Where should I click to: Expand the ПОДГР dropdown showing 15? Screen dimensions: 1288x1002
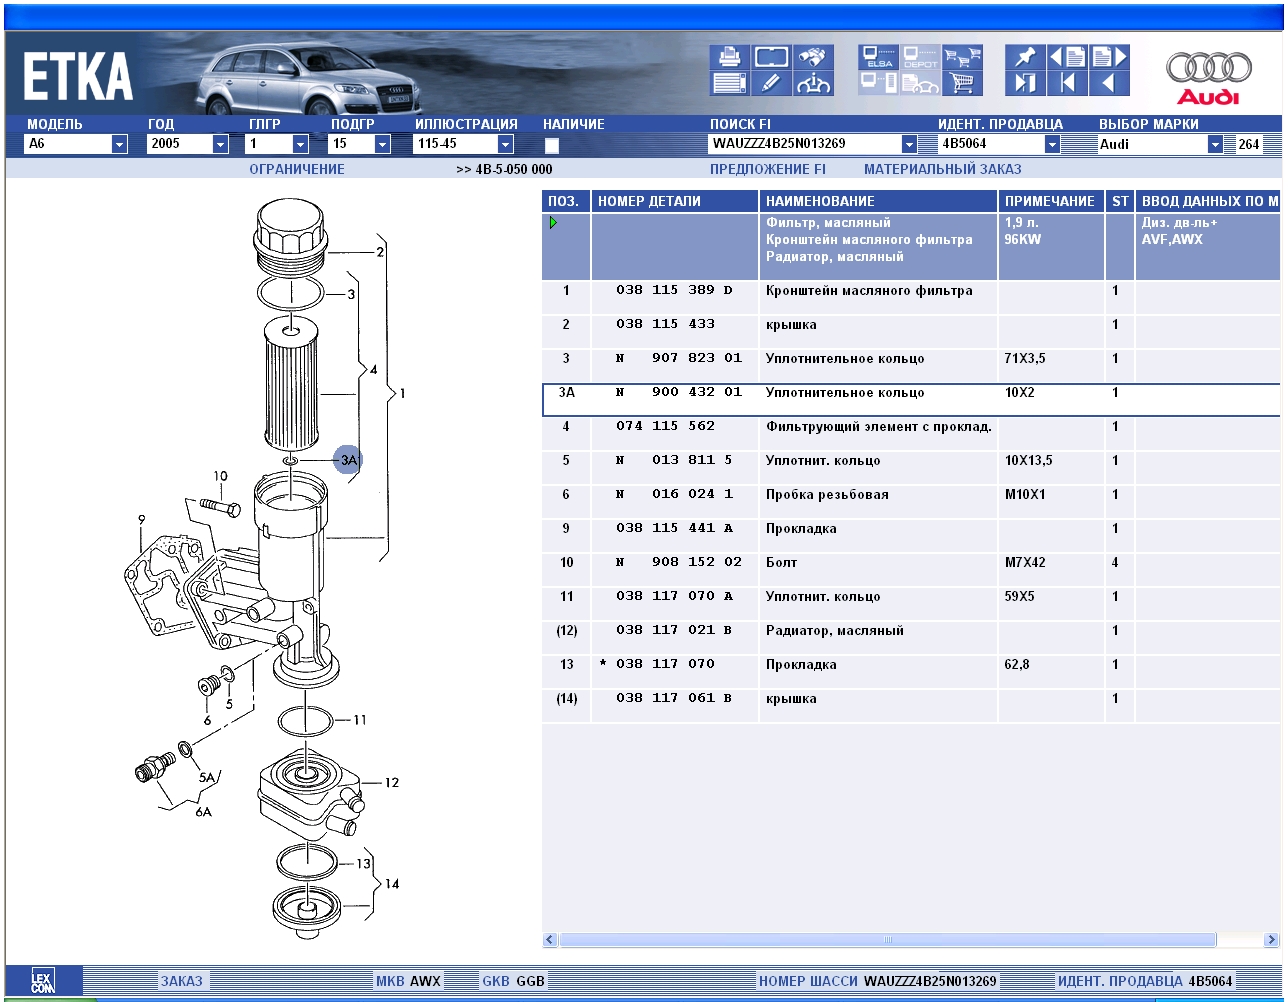(383, 144)
